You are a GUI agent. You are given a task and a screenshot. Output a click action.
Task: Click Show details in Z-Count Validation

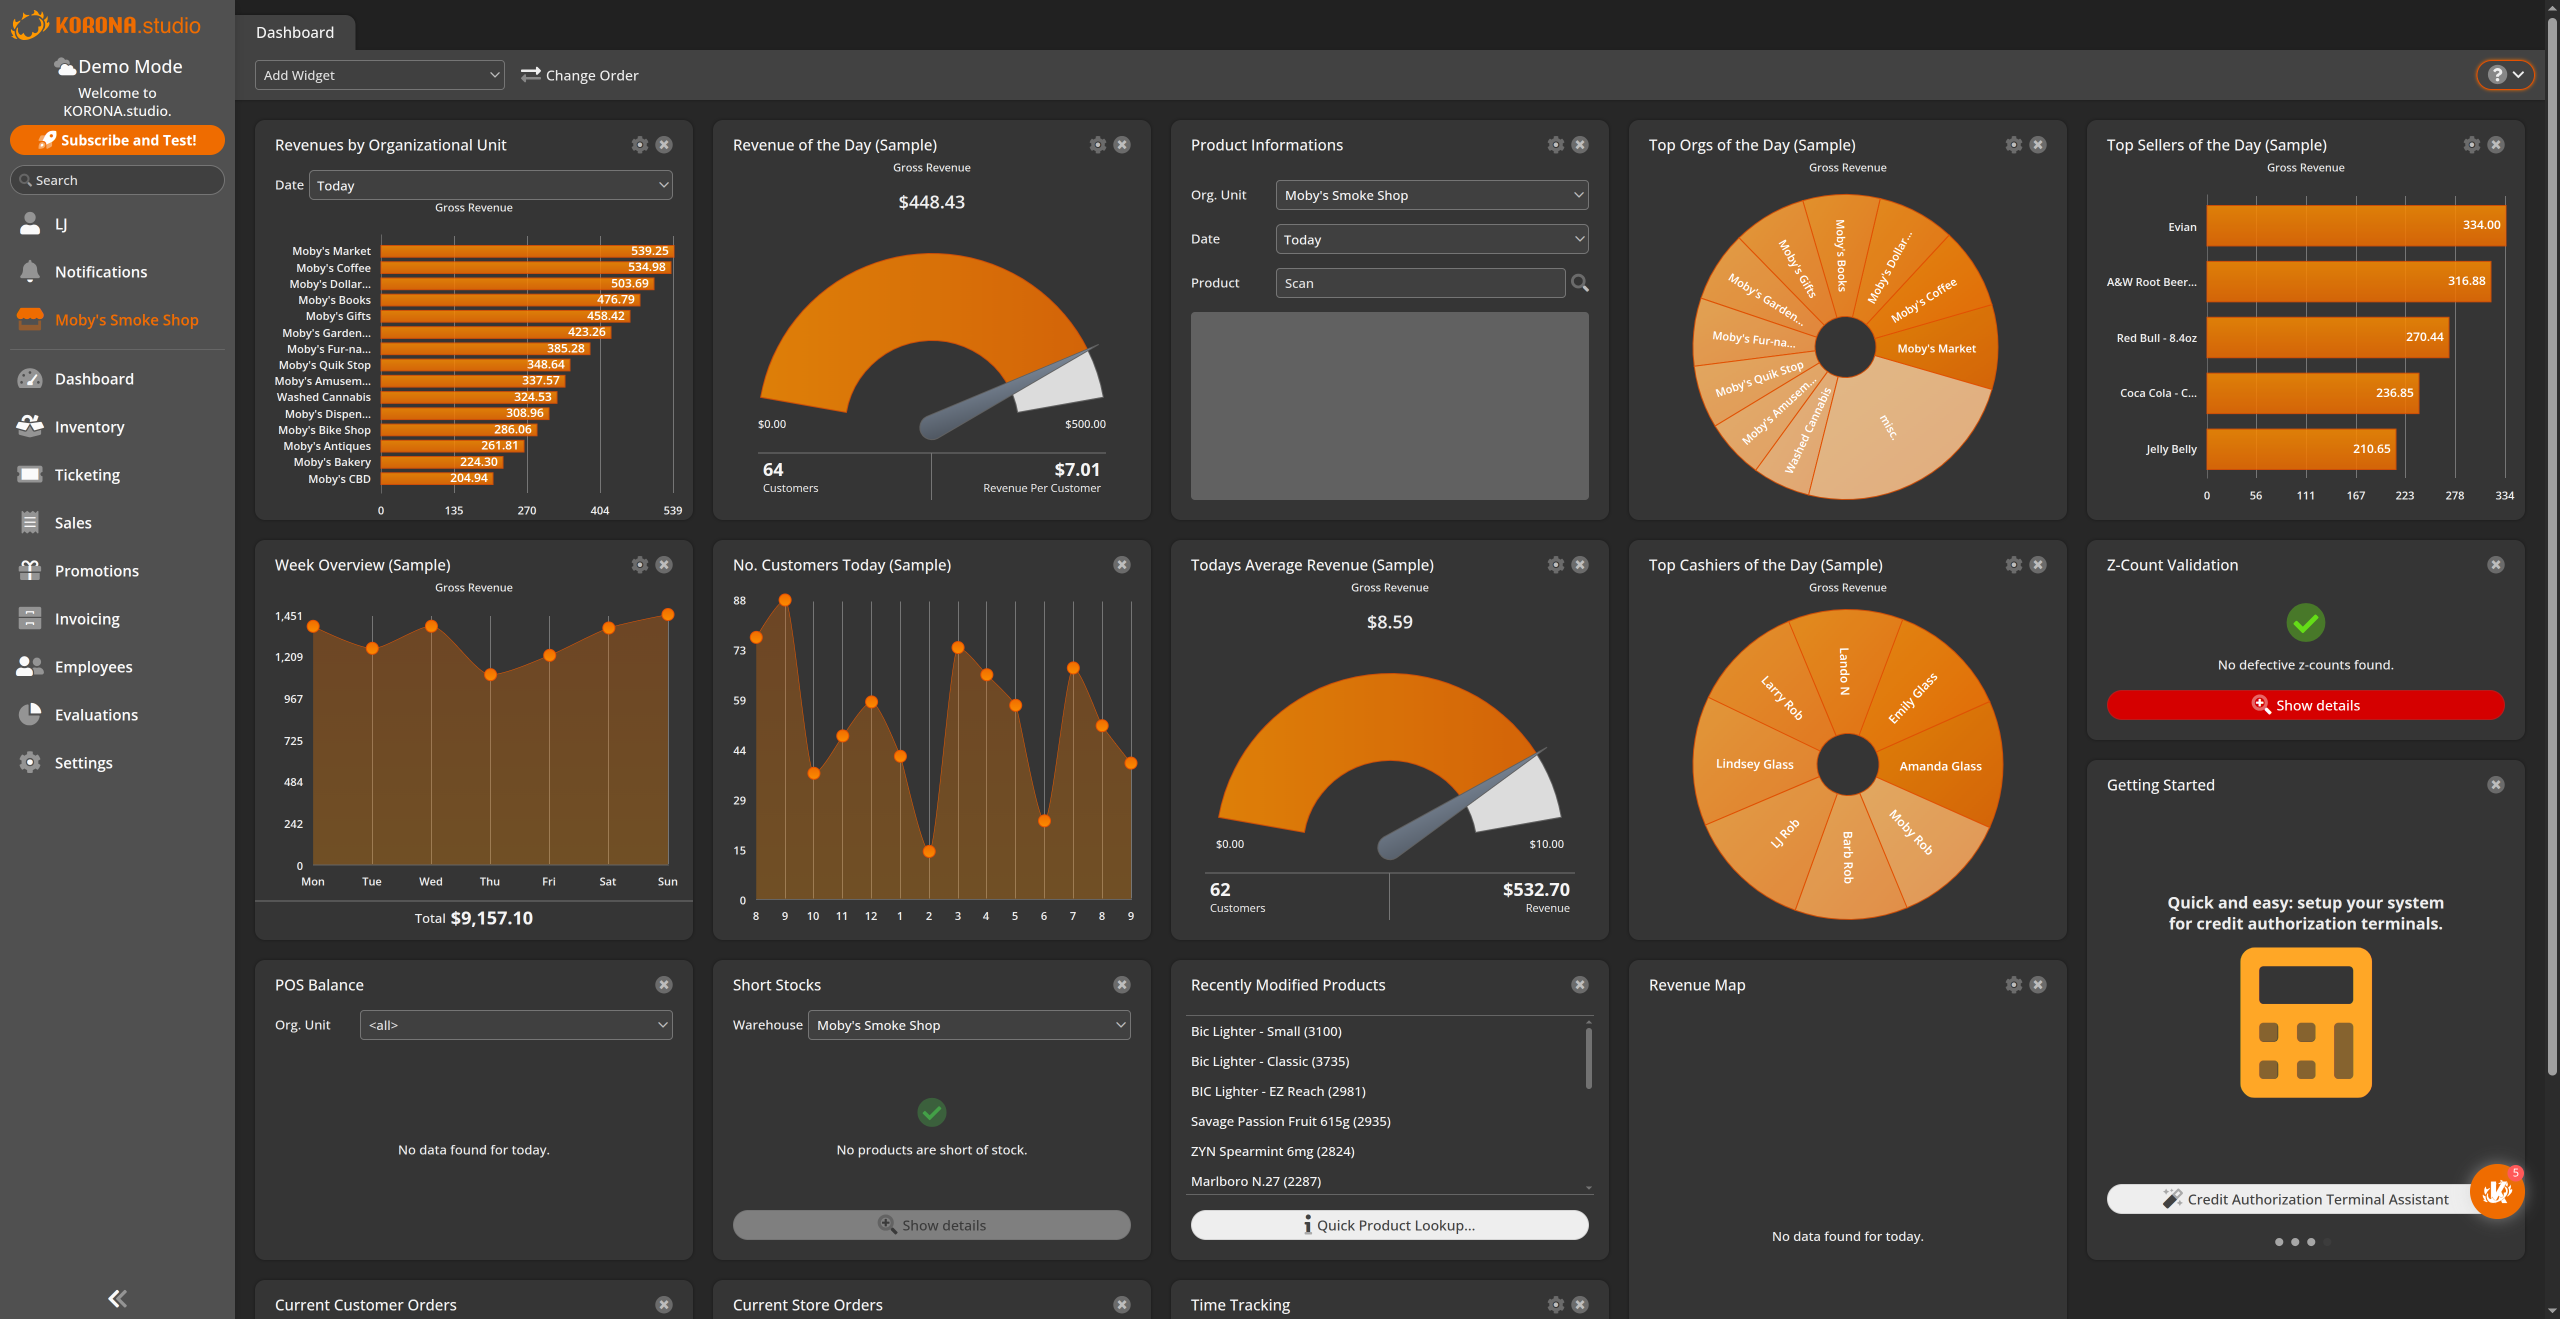click(2306, 705)
